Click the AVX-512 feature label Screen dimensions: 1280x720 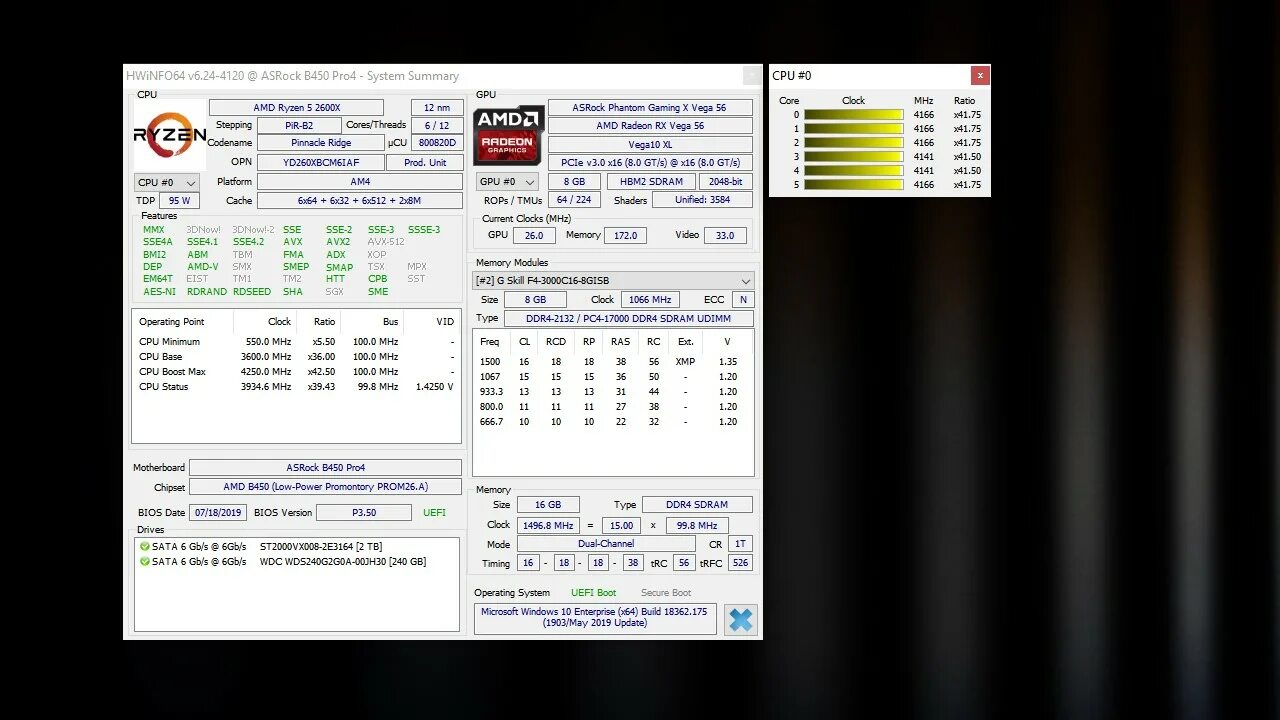[386, 242]
